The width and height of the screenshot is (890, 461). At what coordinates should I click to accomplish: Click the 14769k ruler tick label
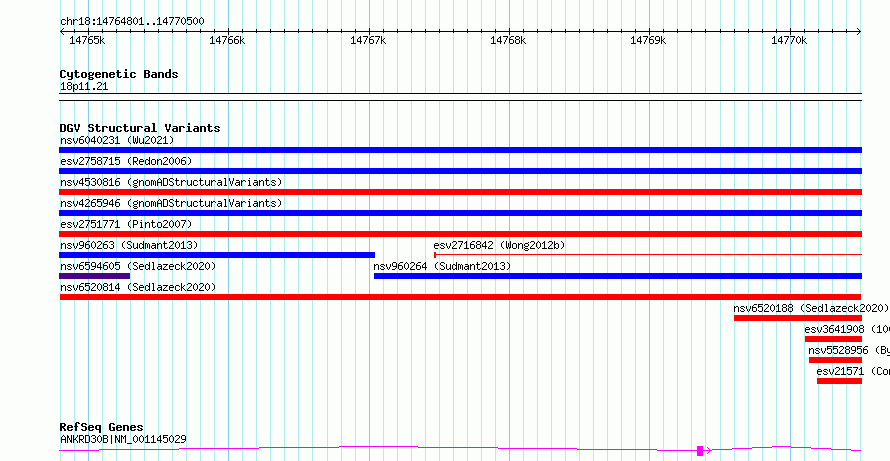[648, 40]
